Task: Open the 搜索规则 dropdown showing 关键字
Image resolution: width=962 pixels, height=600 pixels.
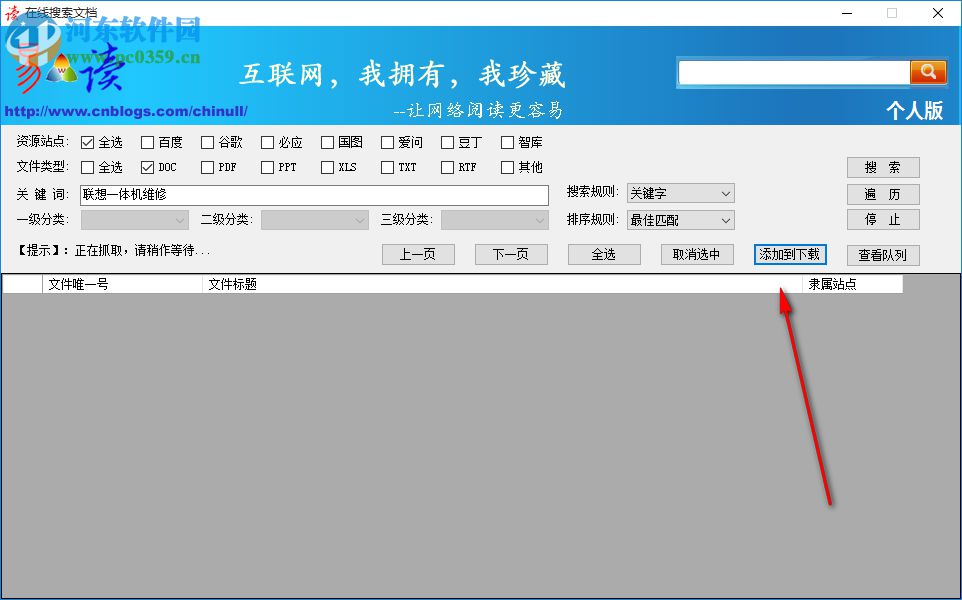Action: coord(681,193)
